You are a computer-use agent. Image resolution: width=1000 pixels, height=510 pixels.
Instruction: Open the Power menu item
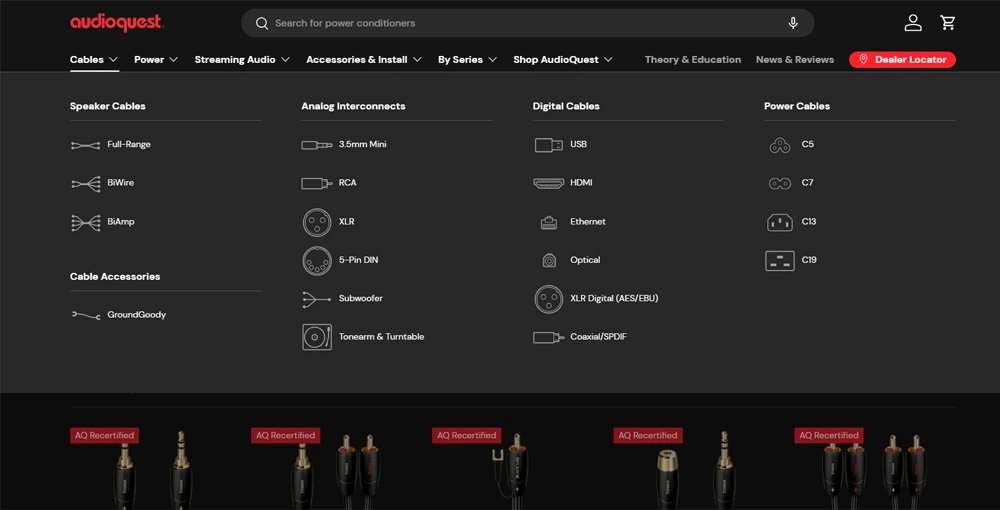[x=149, y=59]
